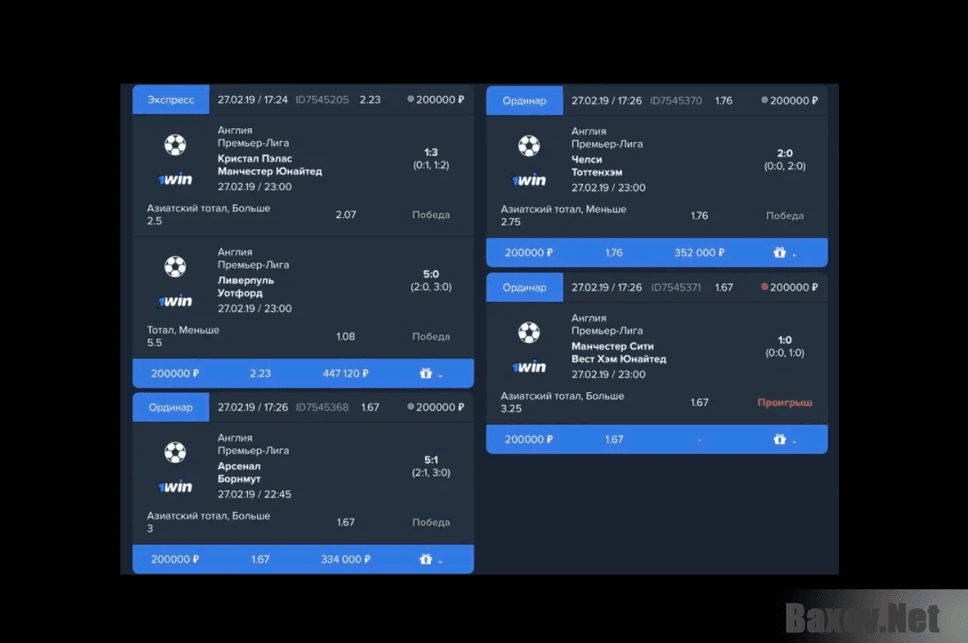Click the soccer ball icon for Арсенал match
The height and width of the screenshot is (643, 968).
(175, 453)
